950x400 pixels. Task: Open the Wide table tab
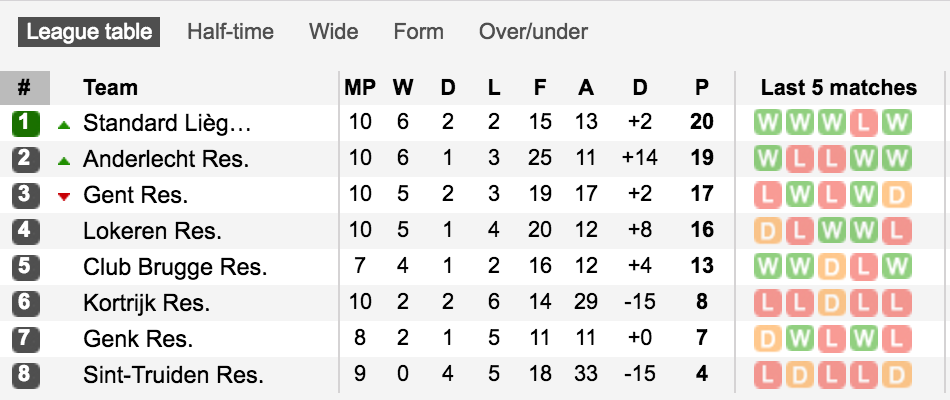(x=333, y=32)
